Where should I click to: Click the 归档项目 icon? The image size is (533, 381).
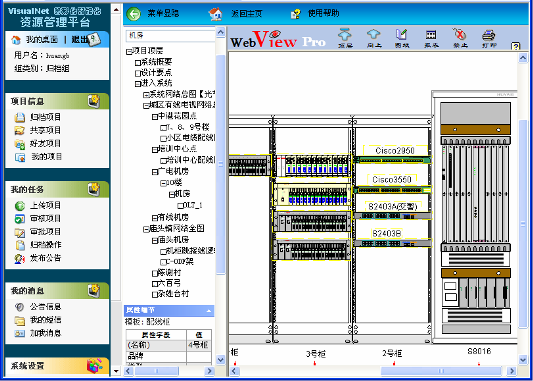point(20,117)
